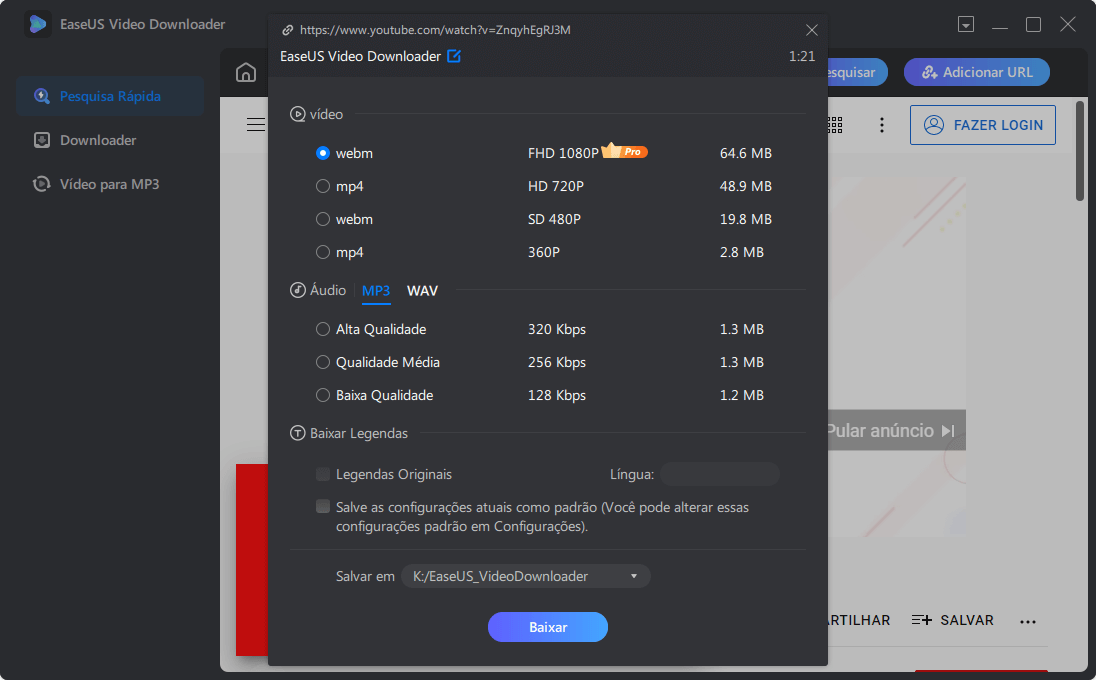
Task: Open the YouTube hamburger menu
Action: click(x=257, y=124)
